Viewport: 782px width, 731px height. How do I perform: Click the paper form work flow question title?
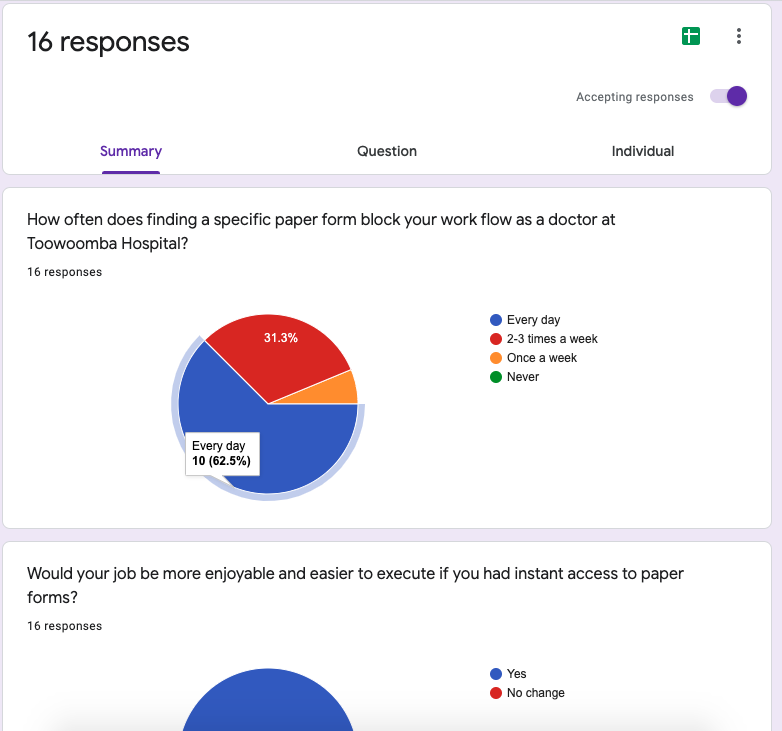(x=321, y=231)
